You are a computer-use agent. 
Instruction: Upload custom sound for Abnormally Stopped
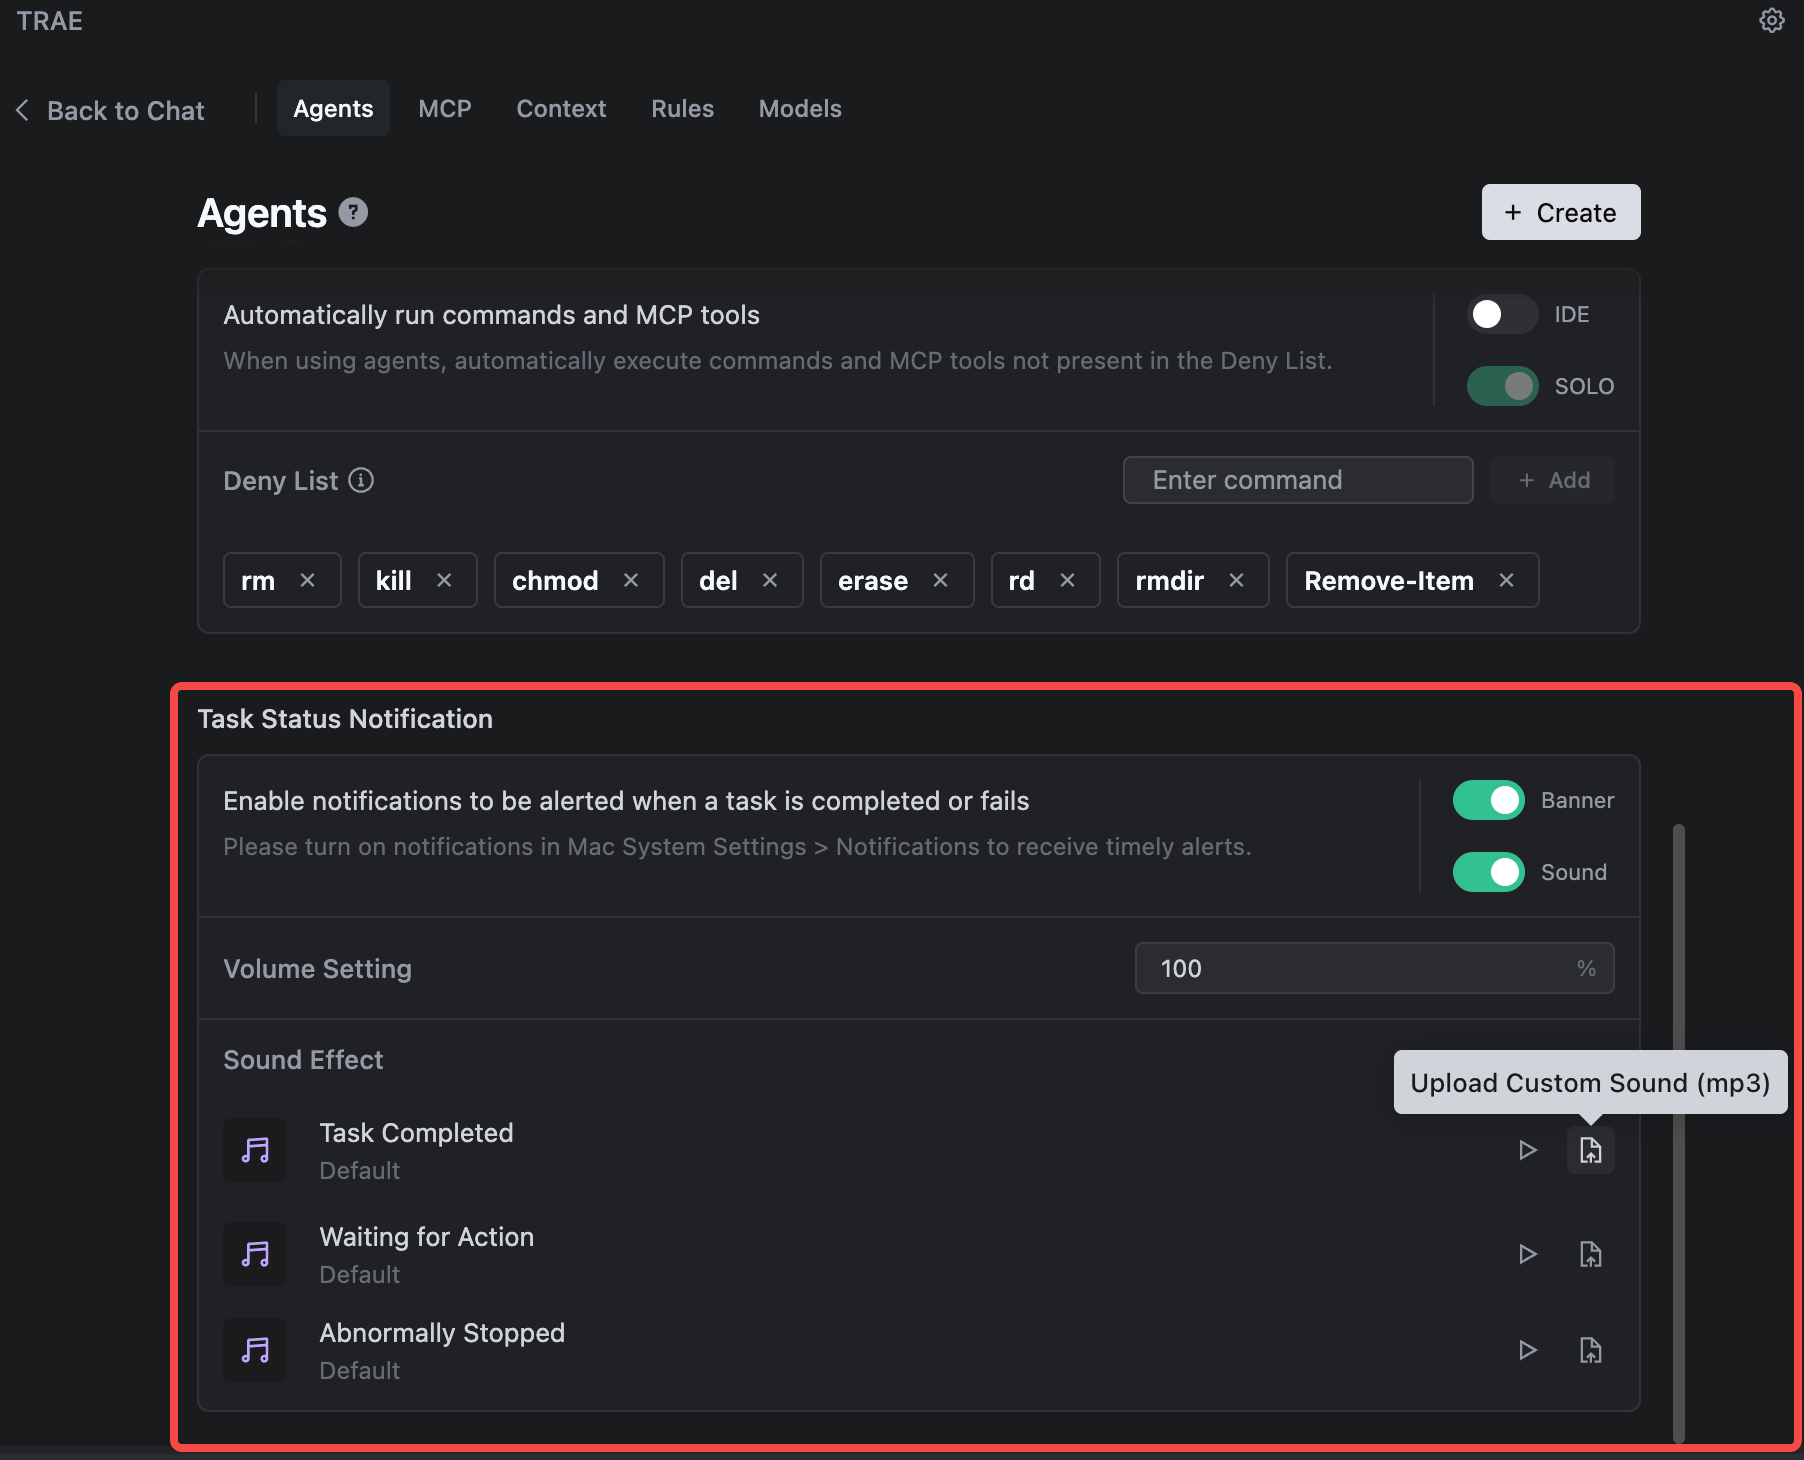pos(1590,1350)
